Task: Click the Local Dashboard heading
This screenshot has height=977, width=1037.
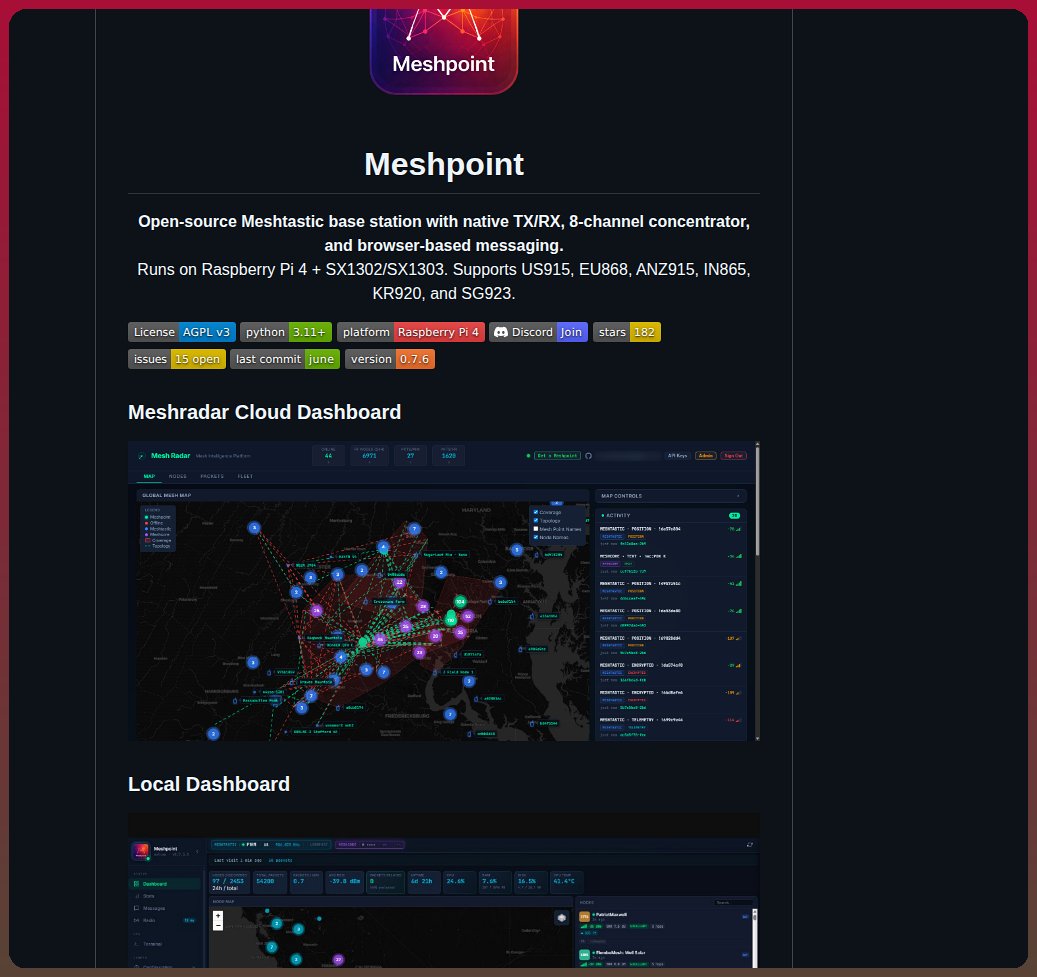Action: (x=209, y=784)
